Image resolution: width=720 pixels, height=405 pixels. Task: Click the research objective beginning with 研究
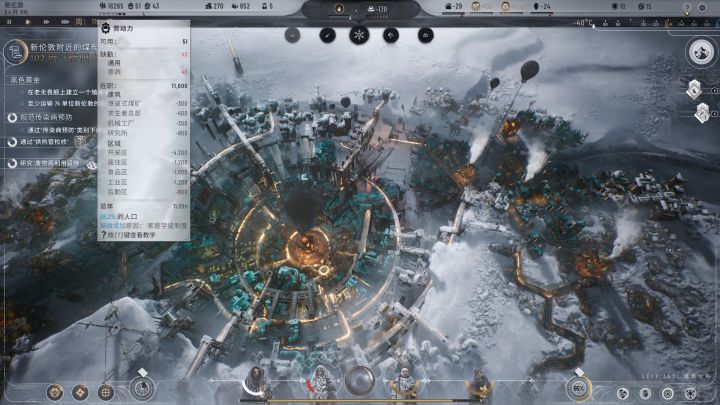click(49, 163)
